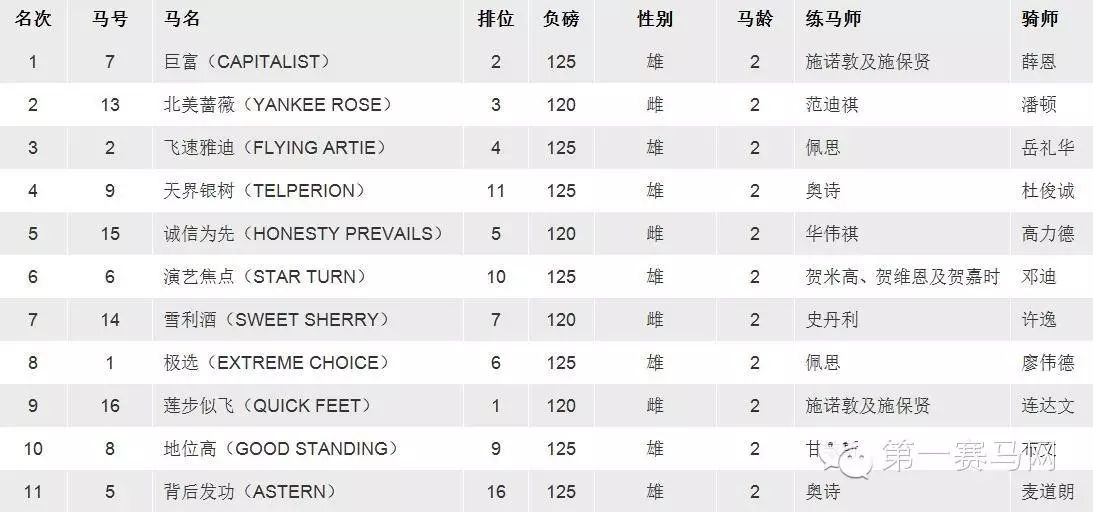
Task: Open the 天界银树 (TELPERION) entry
Action: (x=265, y=191)
